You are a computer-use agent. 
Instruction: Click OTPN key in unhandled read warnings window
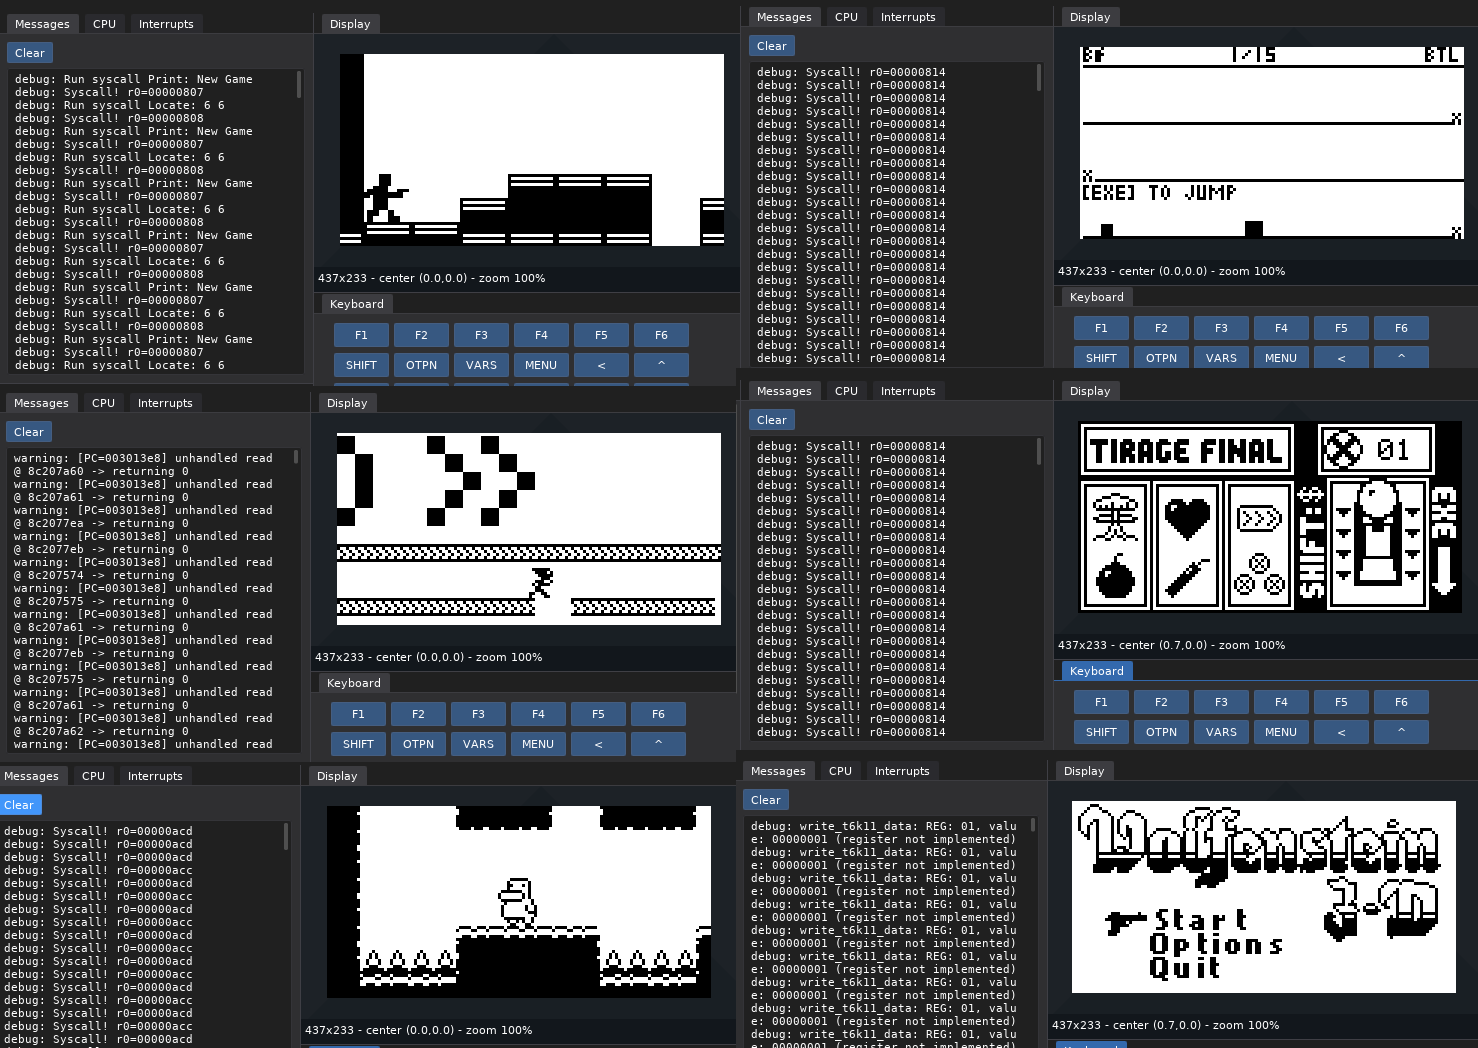click(x=418, y=744)
